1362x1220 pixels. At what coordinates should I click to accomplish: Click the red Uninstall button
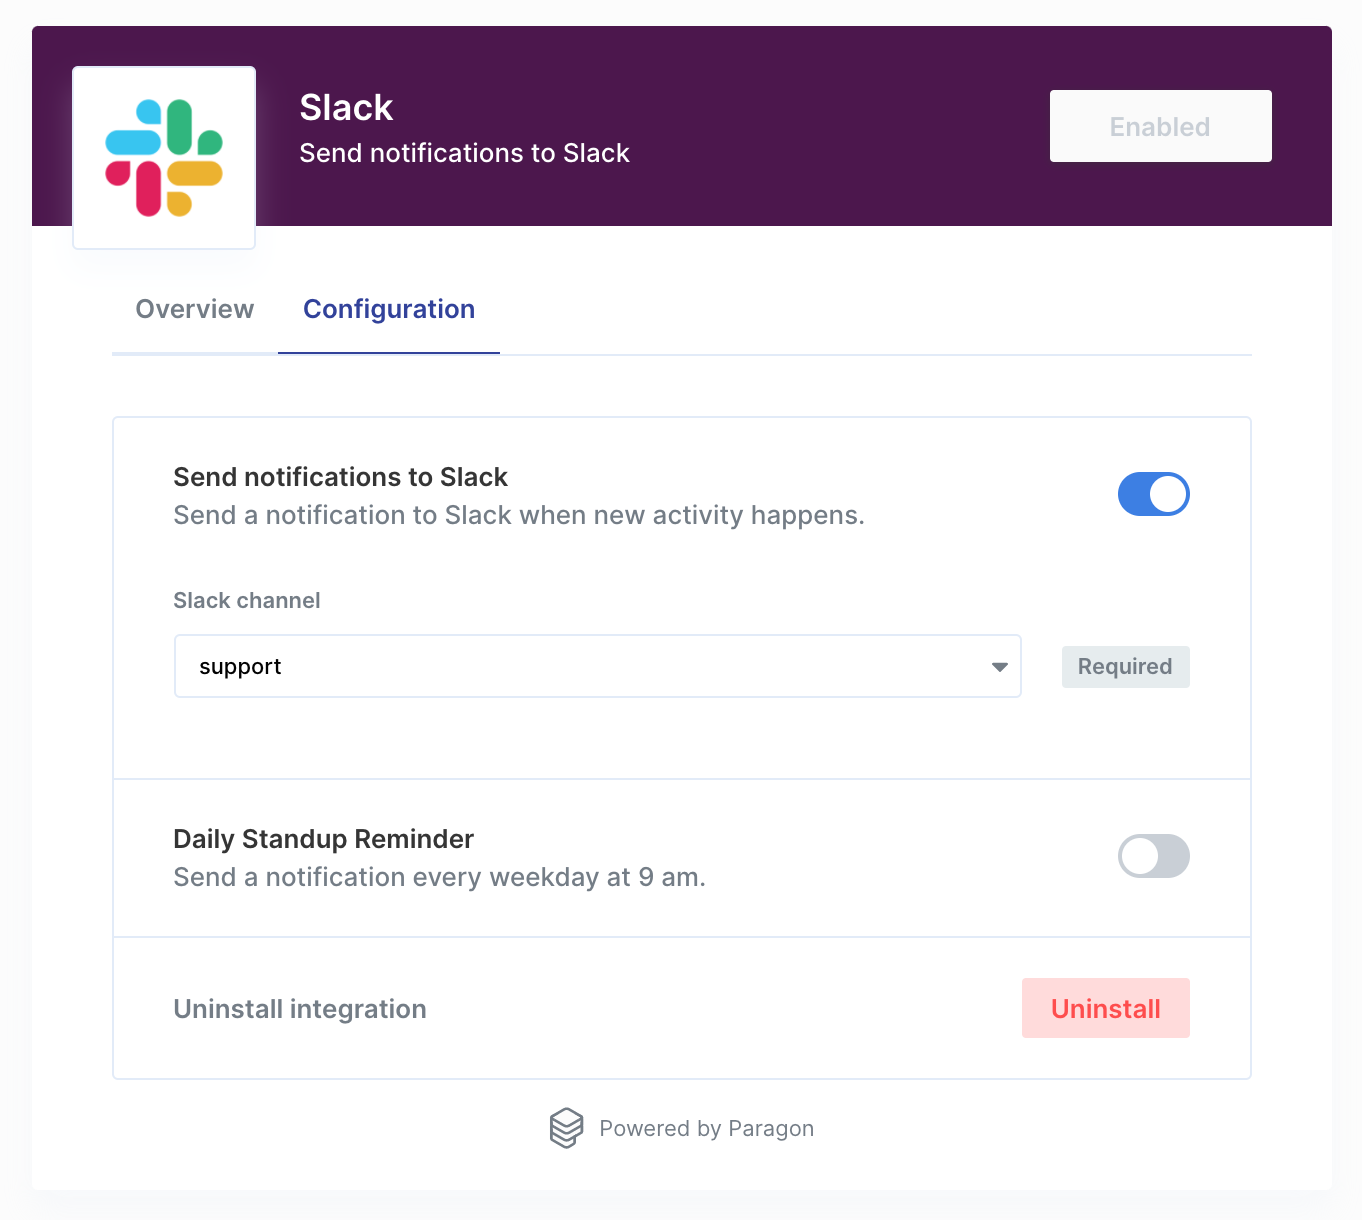pos(1106,1008)
